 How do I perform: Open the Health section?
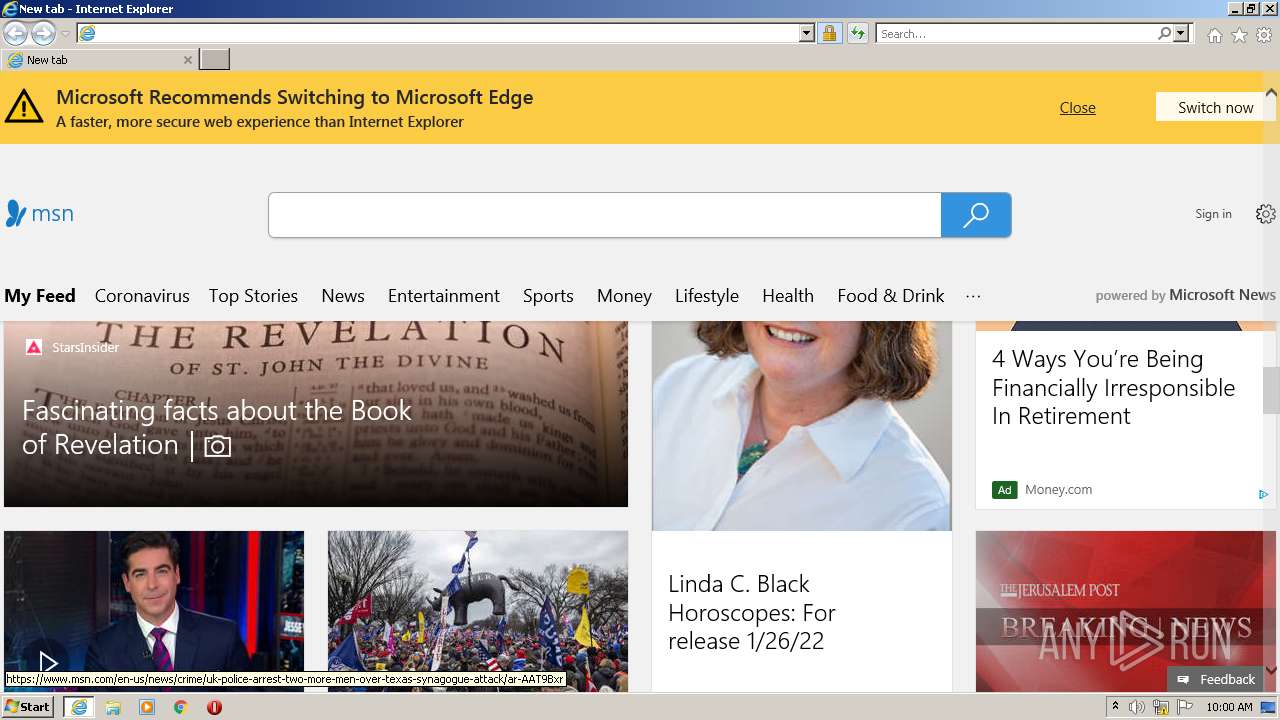(x=788, y=296)
